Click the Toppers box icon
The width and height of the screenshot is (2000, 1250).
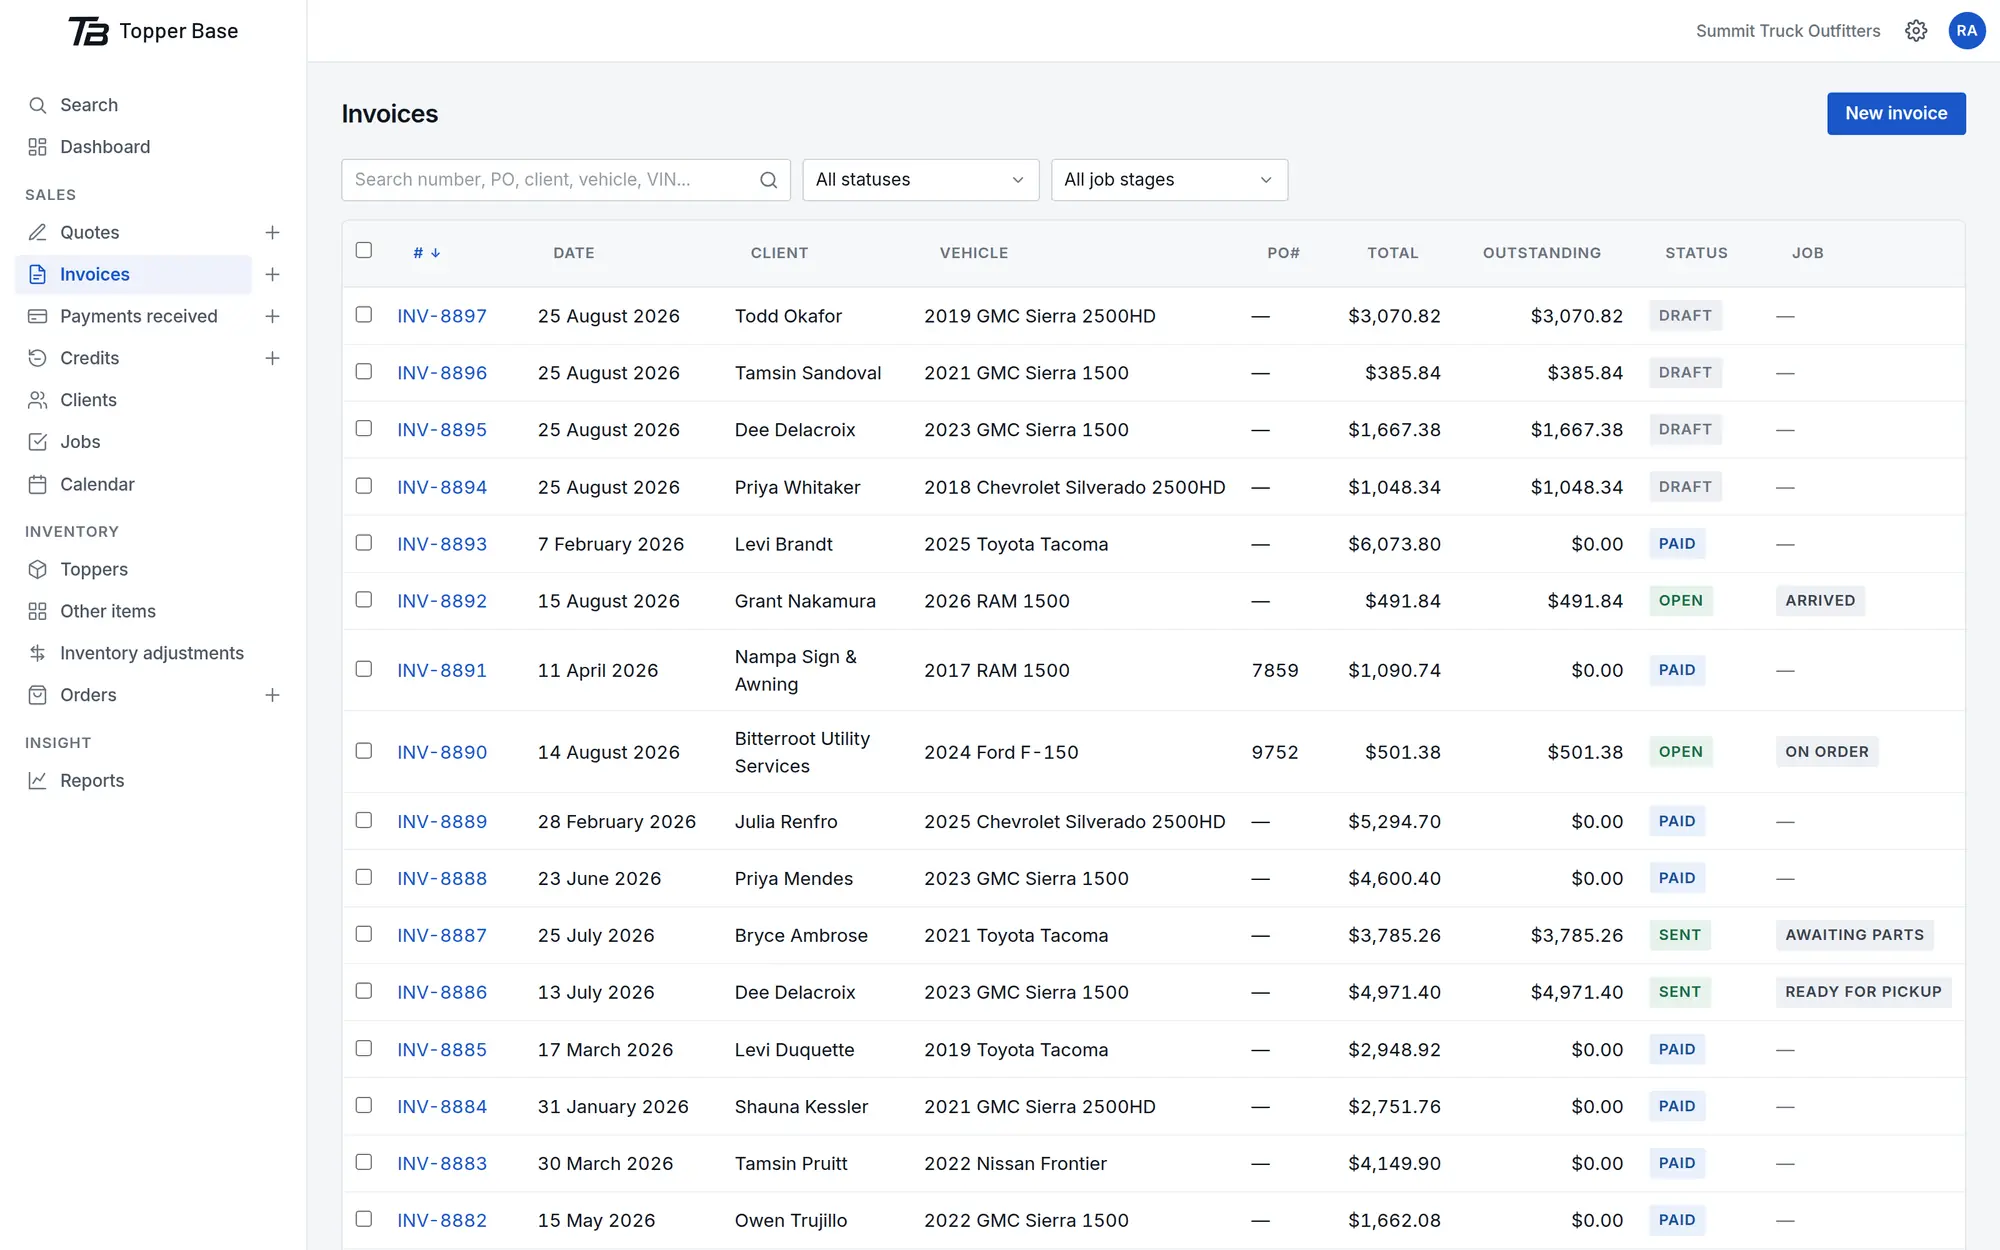click(38, 569)
